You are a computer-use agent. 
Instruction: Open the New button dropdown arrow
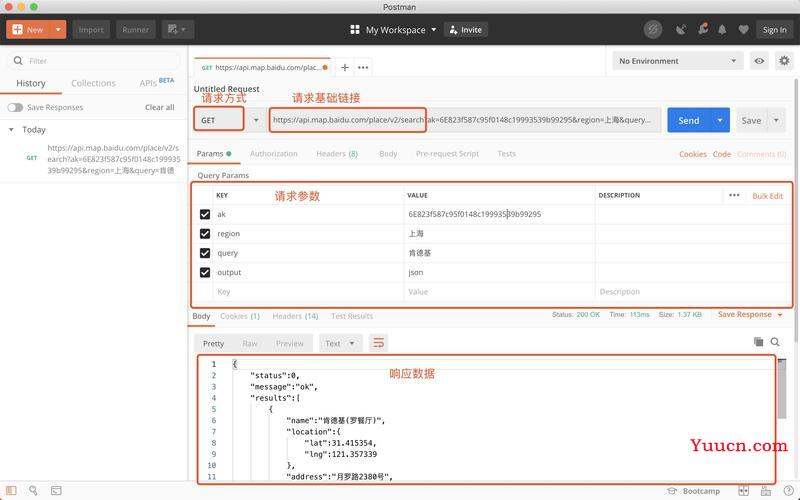[x=58, y=30]
